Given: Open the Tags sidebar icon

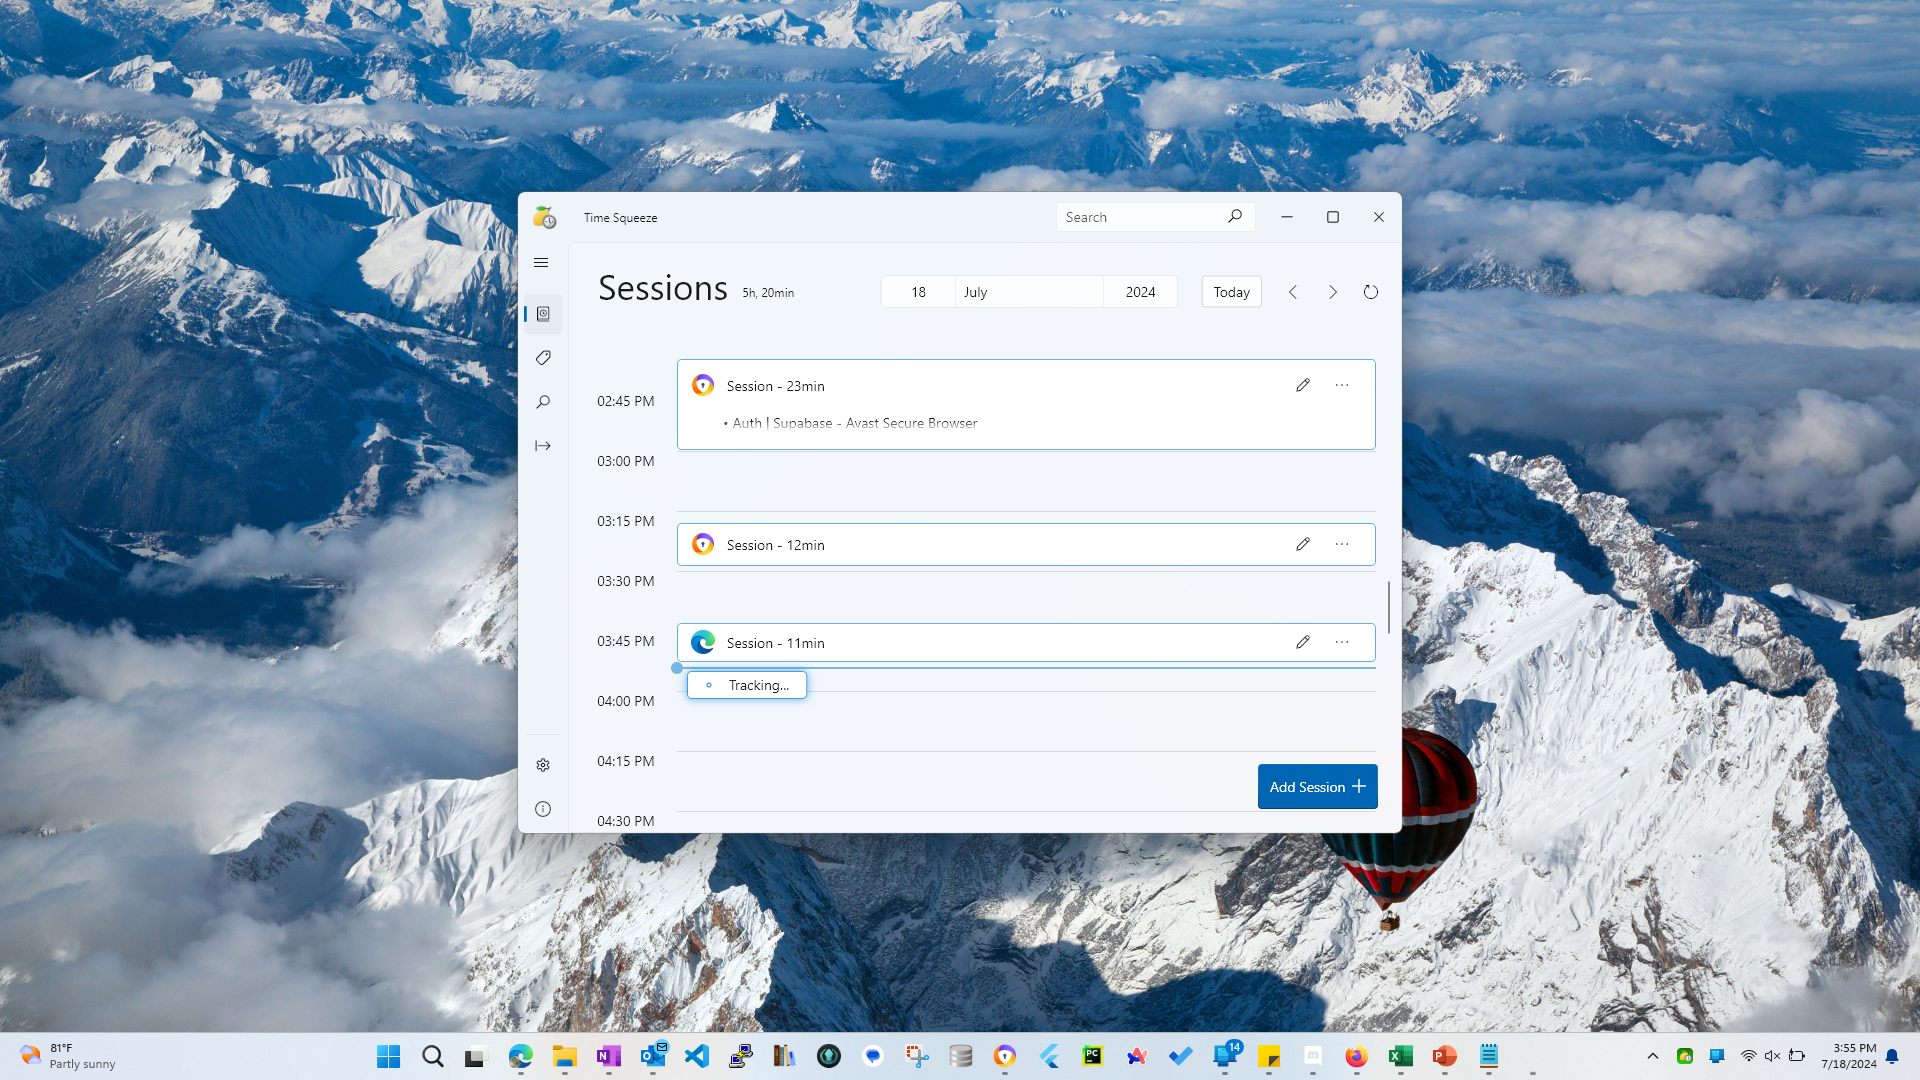Looking at the screenshot, I should [543, 358].
